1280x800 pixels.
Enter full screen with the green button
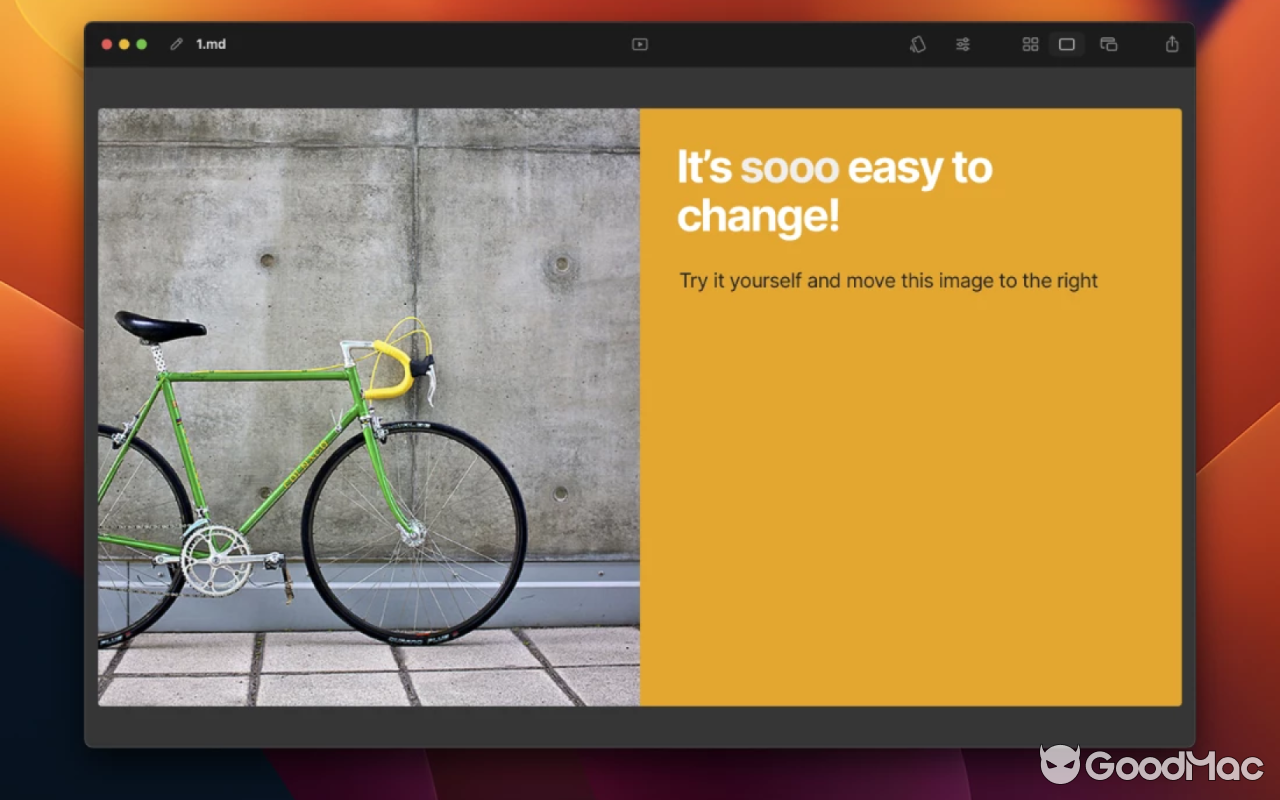point(142,44)
